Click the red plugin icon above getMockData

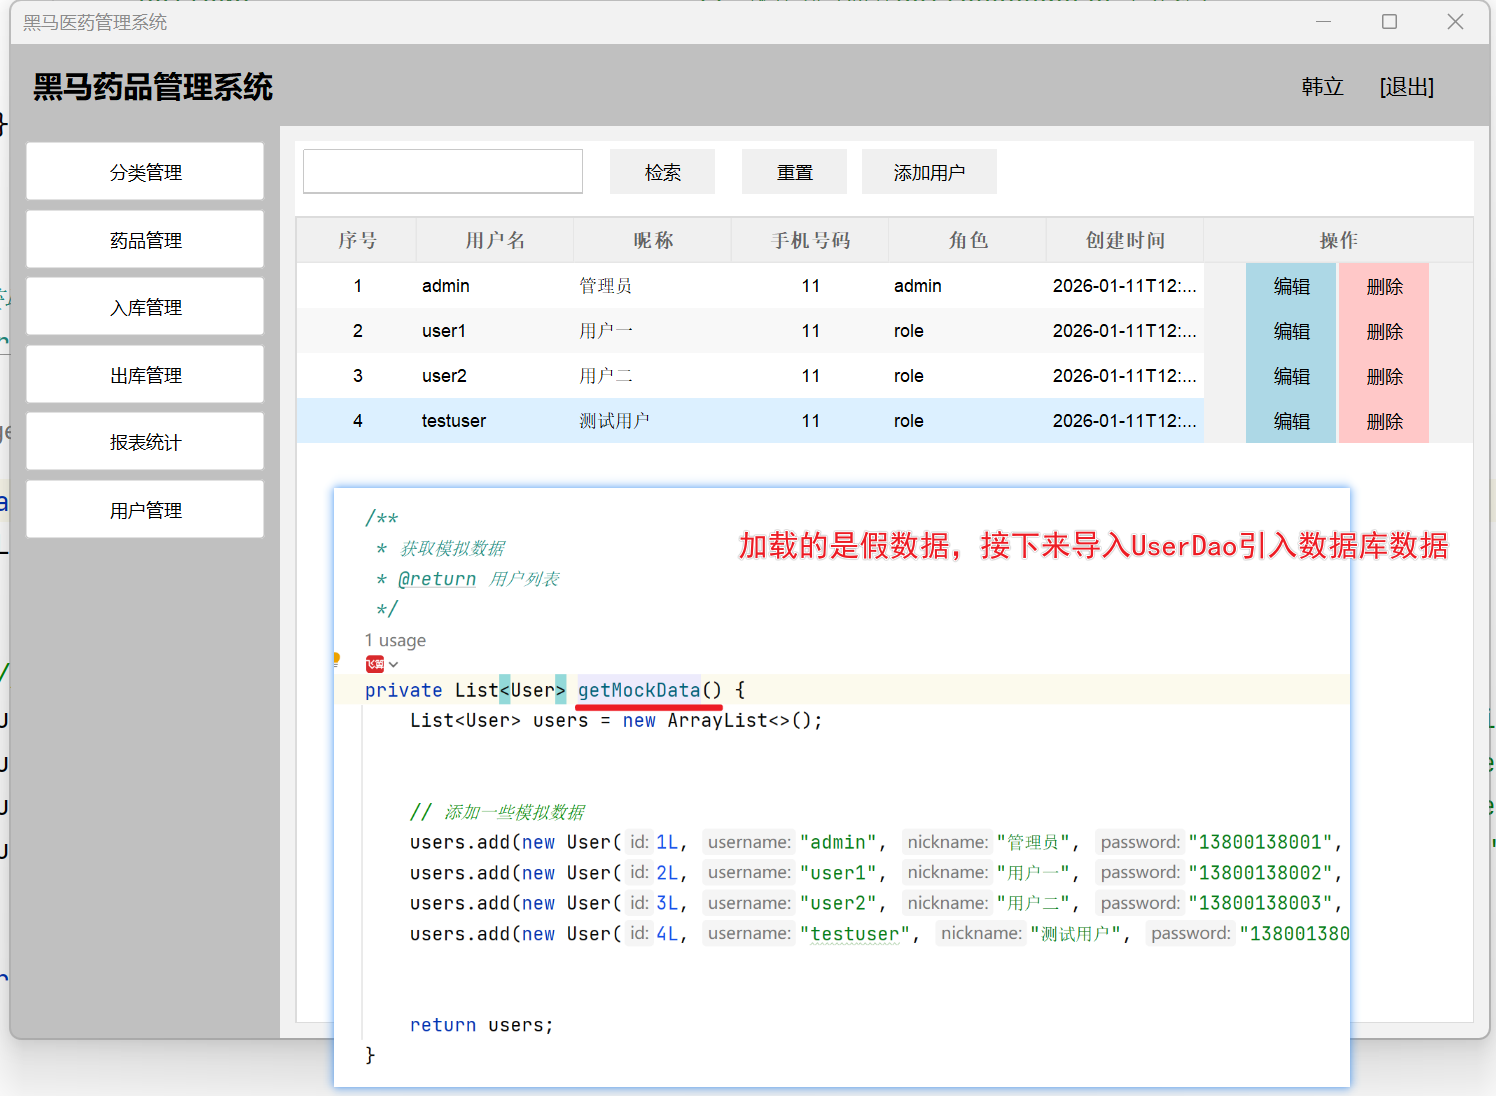[375, 664]
